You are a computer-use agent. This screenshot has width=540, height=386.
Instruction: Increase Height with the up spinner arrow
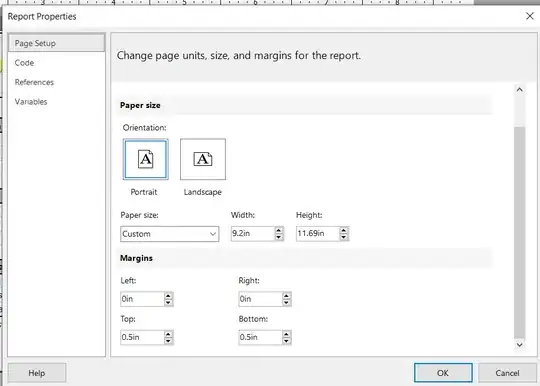(x=344, y=230)
